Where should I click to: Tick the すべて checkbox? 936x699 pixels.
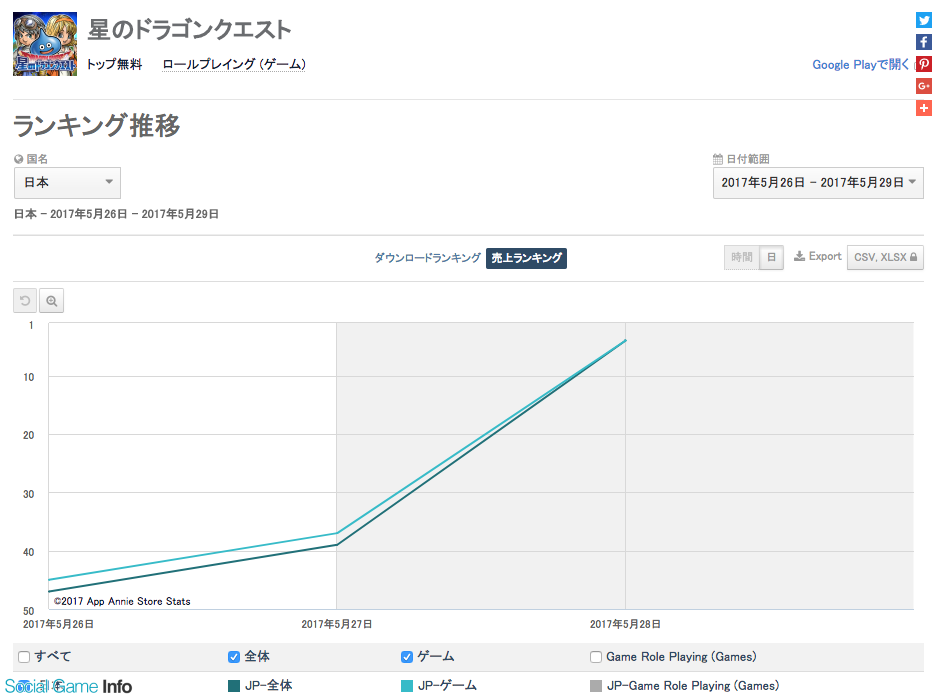pos(24,657)
